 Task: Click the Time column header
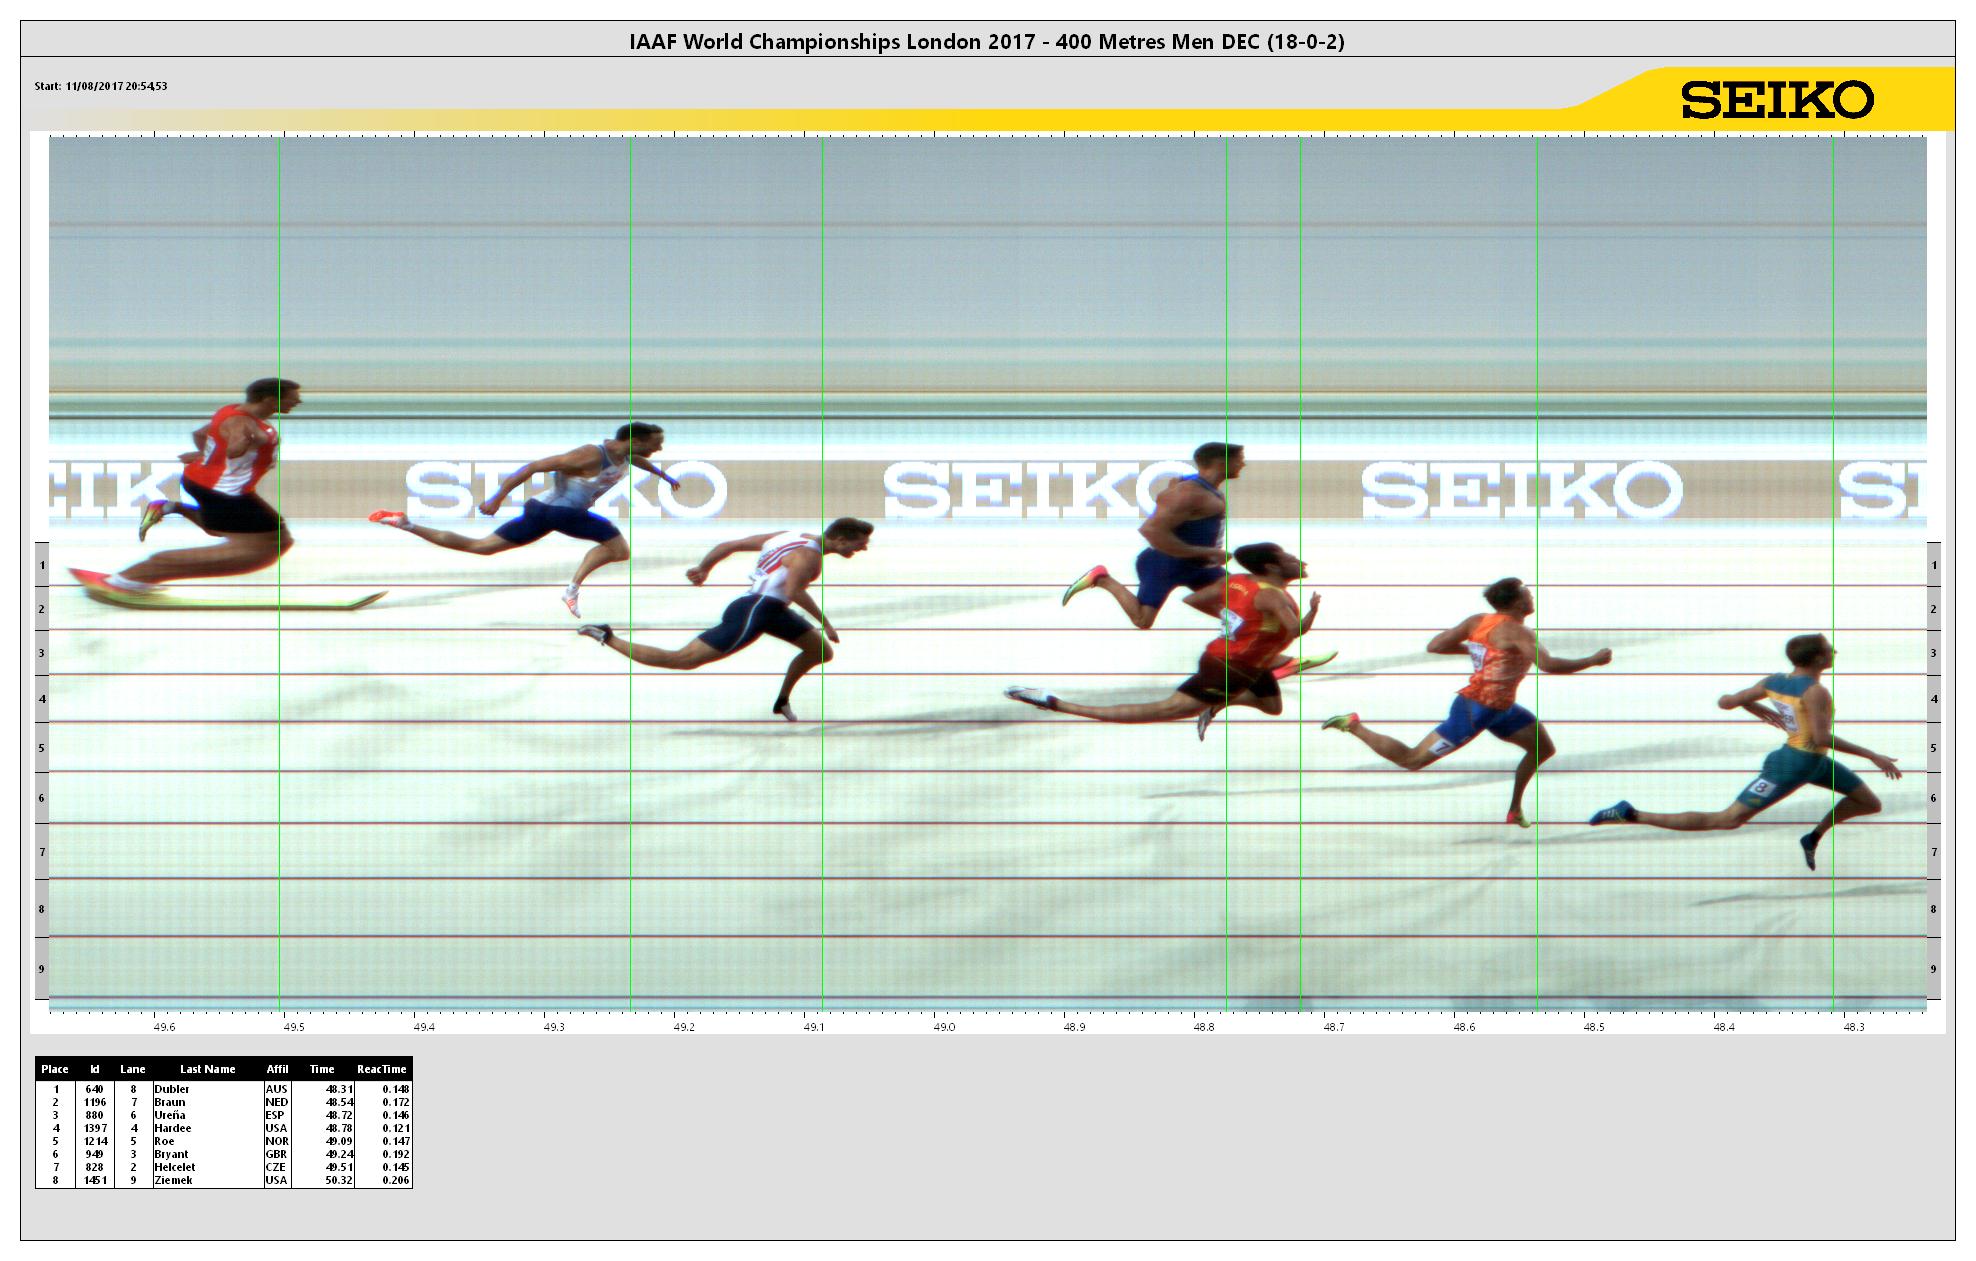[x=322, y=1069]
